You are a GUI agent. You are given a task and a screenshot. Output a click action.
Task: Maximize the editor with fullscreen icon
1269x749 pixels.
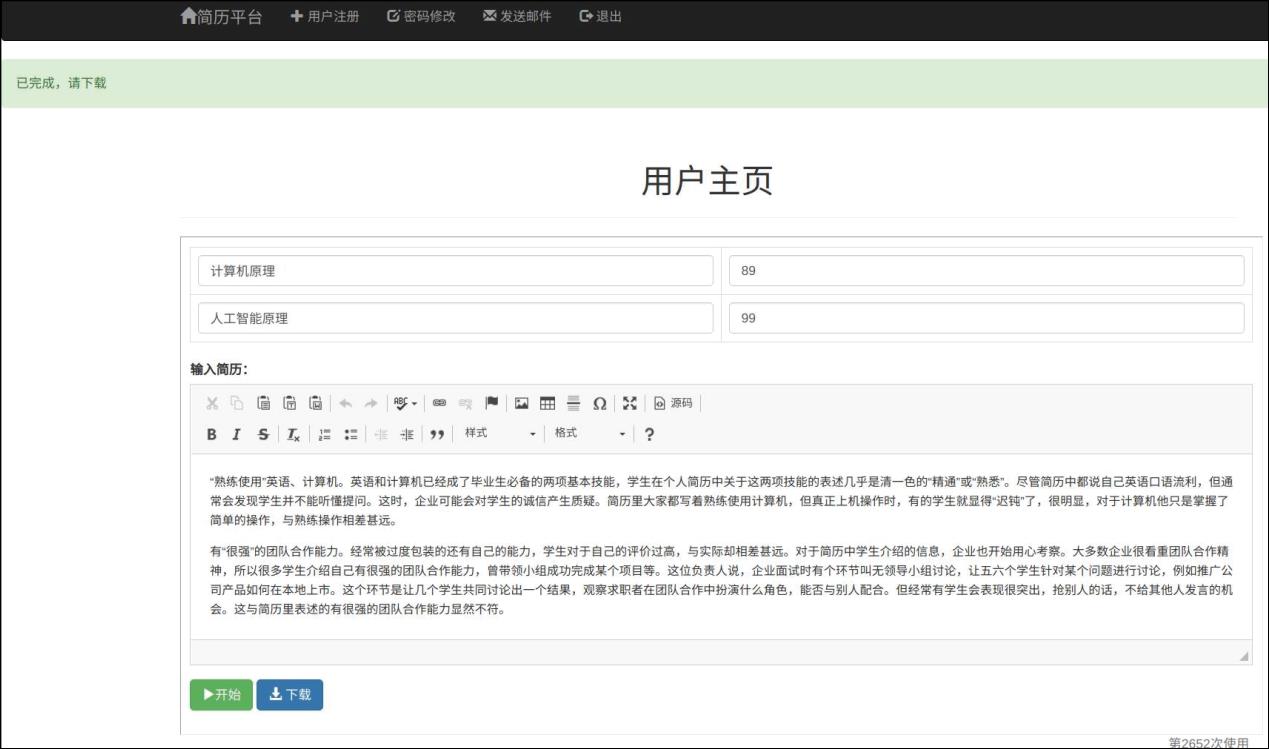[629, 403]
